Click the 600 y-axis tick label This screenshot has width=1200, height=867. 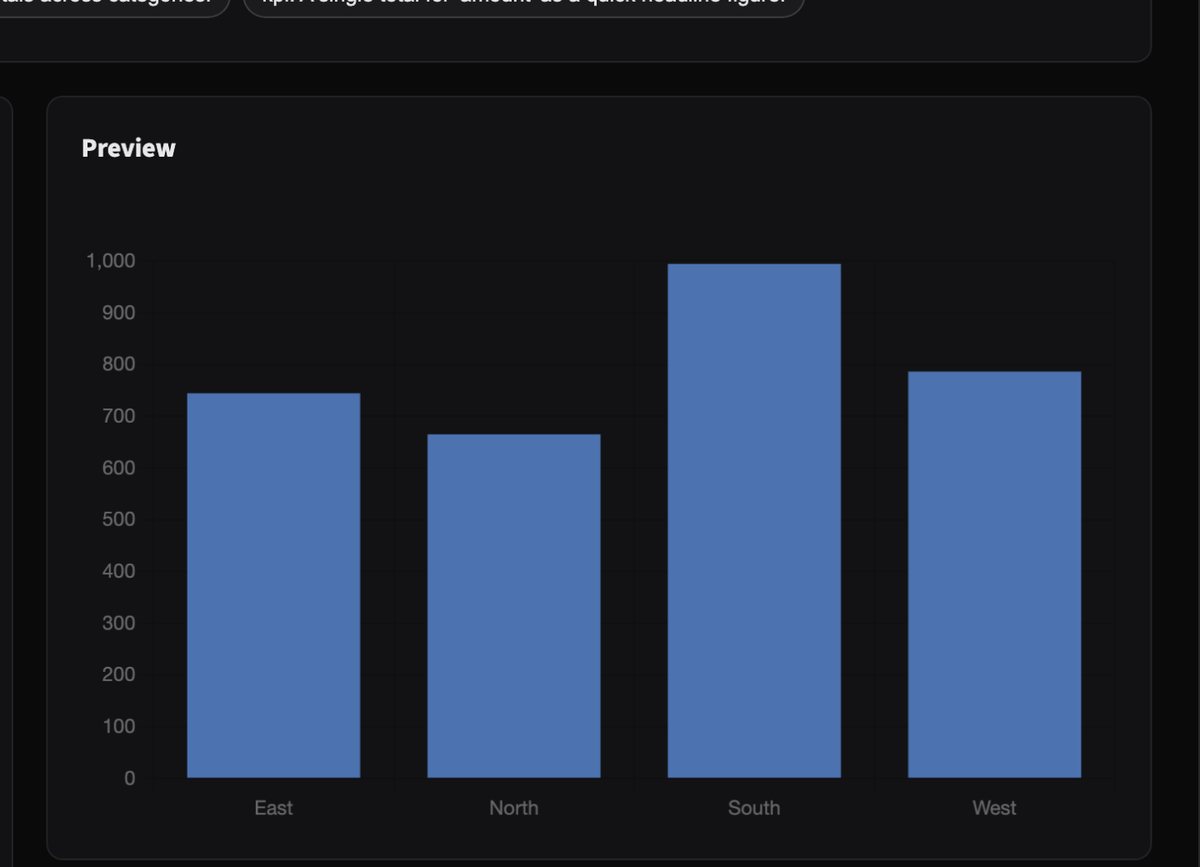119,468
